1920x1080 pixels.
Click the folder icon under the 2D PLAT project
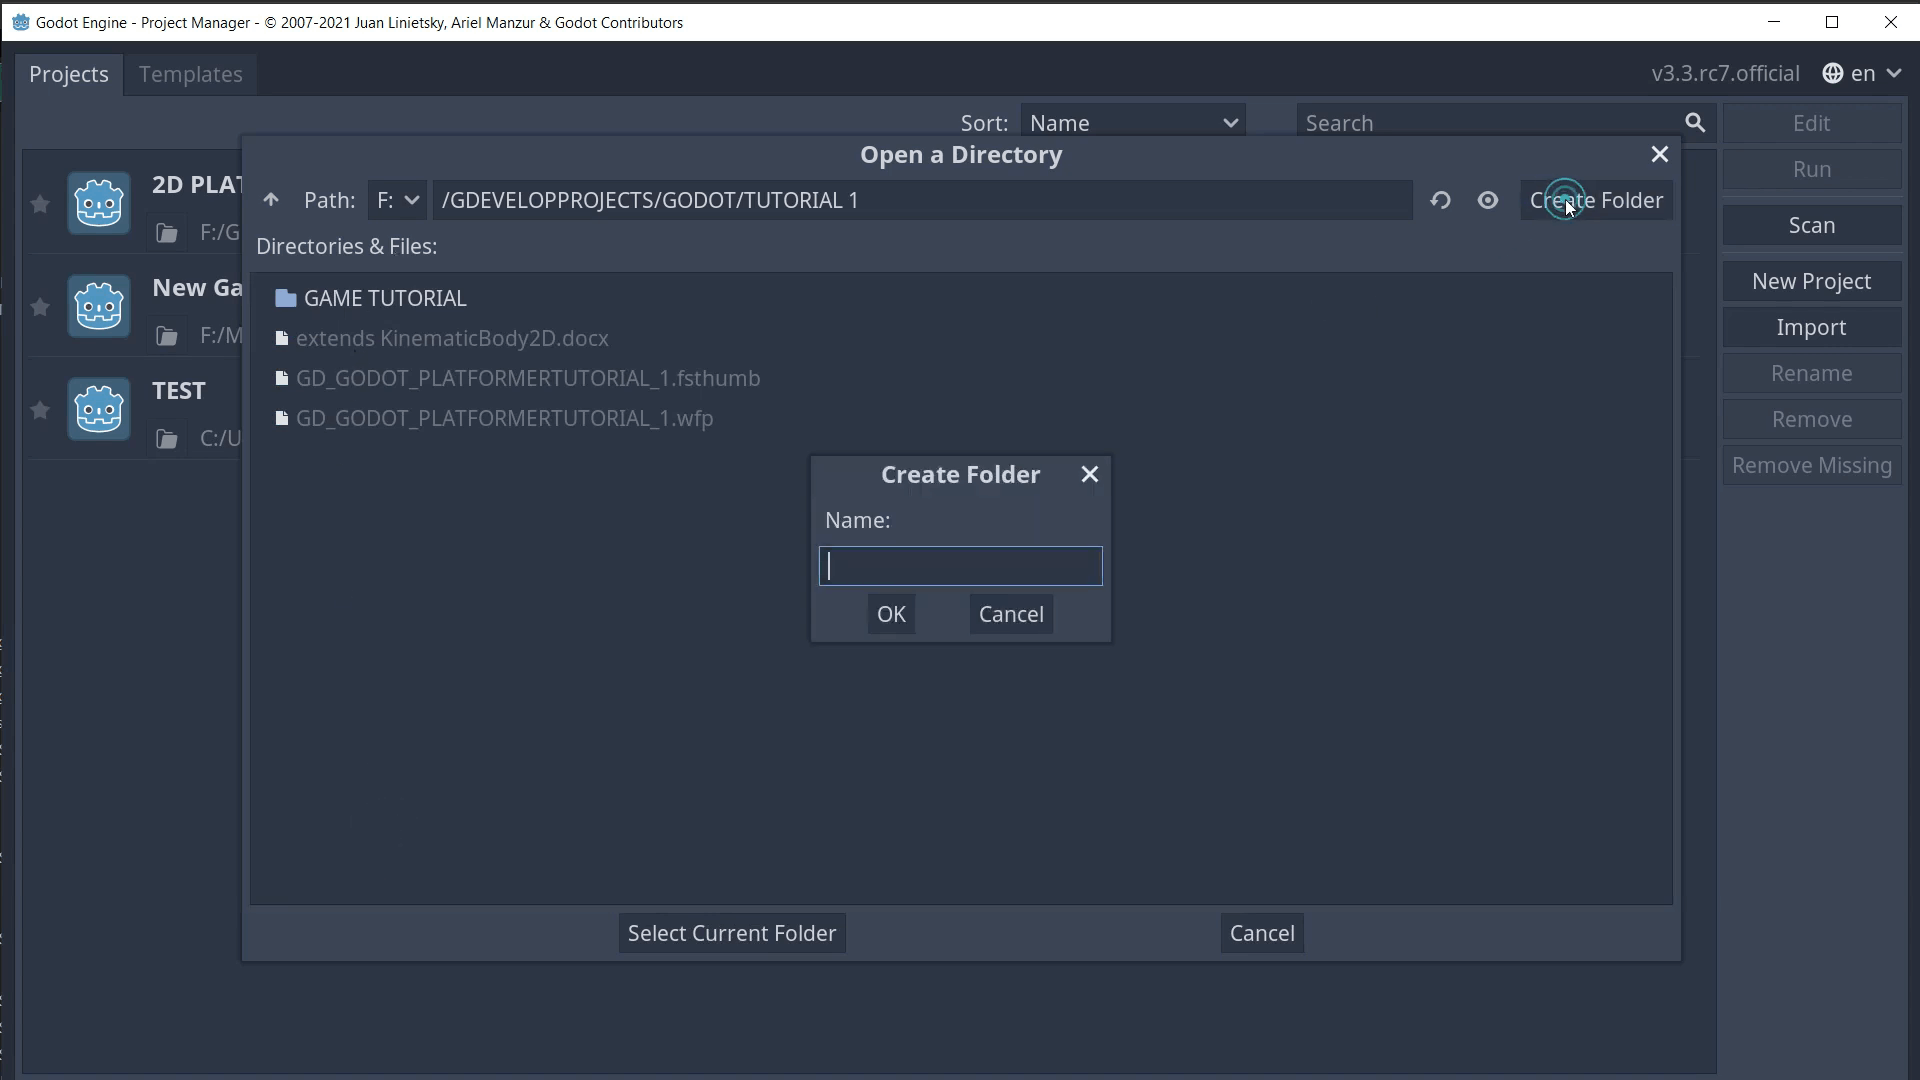[166, 233]
